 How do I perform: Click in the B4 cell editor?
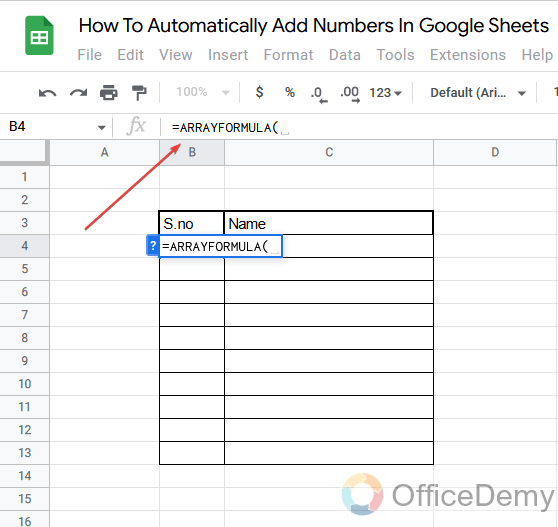click(220, 246)
